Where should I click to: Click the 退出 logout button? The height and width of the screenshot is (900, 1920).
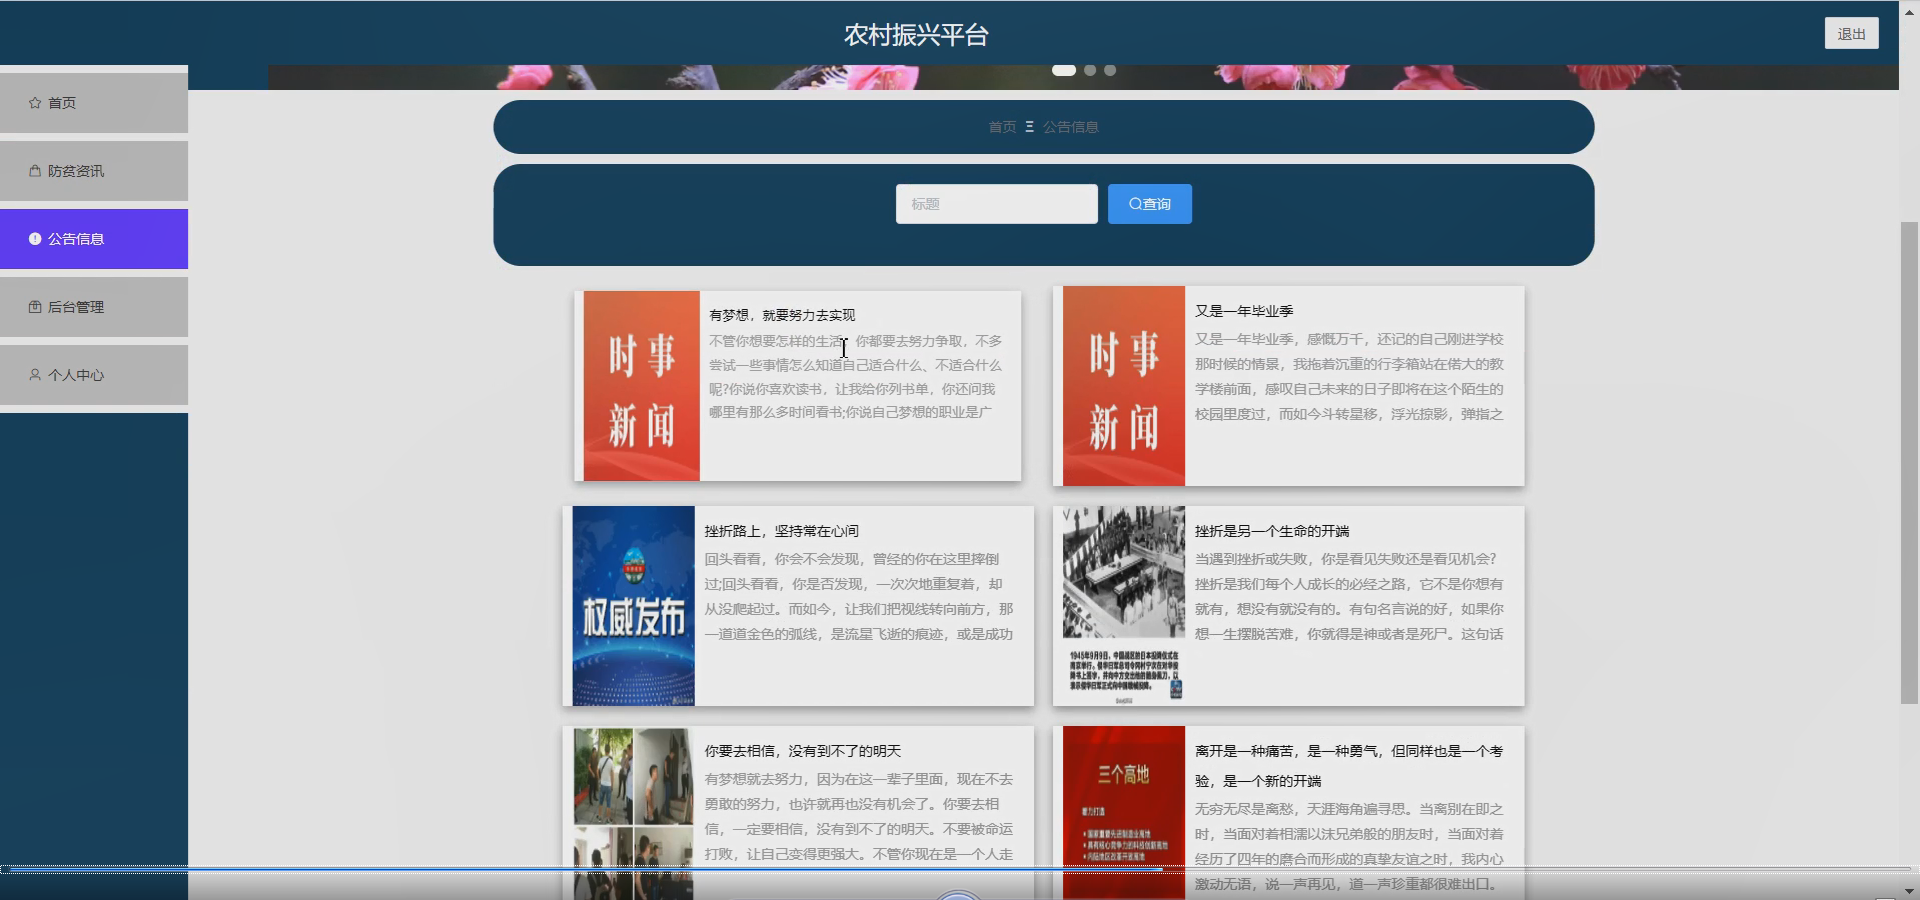point(1851,33)
